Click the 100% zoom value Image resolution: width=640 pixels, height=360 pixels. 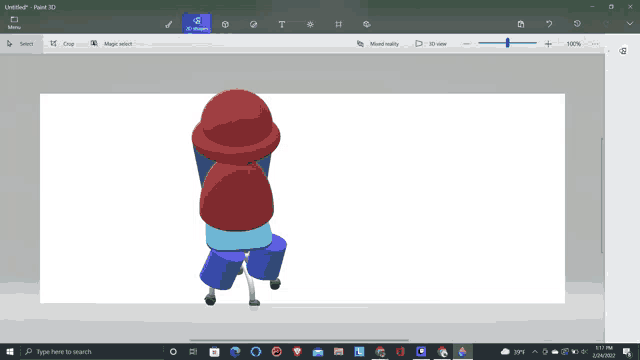[573, 44]
